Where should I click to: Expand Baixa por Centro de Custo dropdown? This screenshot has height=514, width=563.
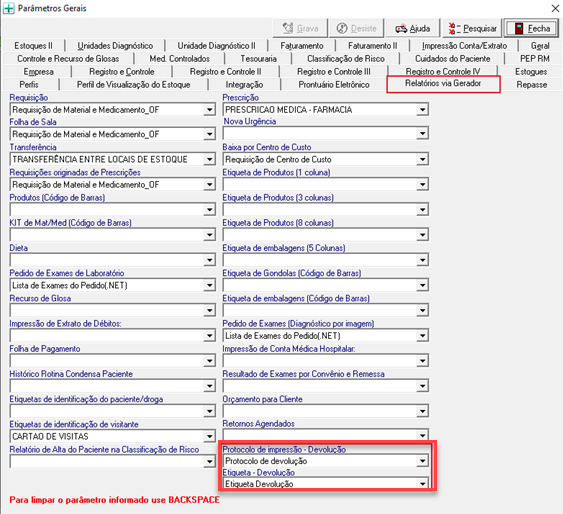(422, 159)
